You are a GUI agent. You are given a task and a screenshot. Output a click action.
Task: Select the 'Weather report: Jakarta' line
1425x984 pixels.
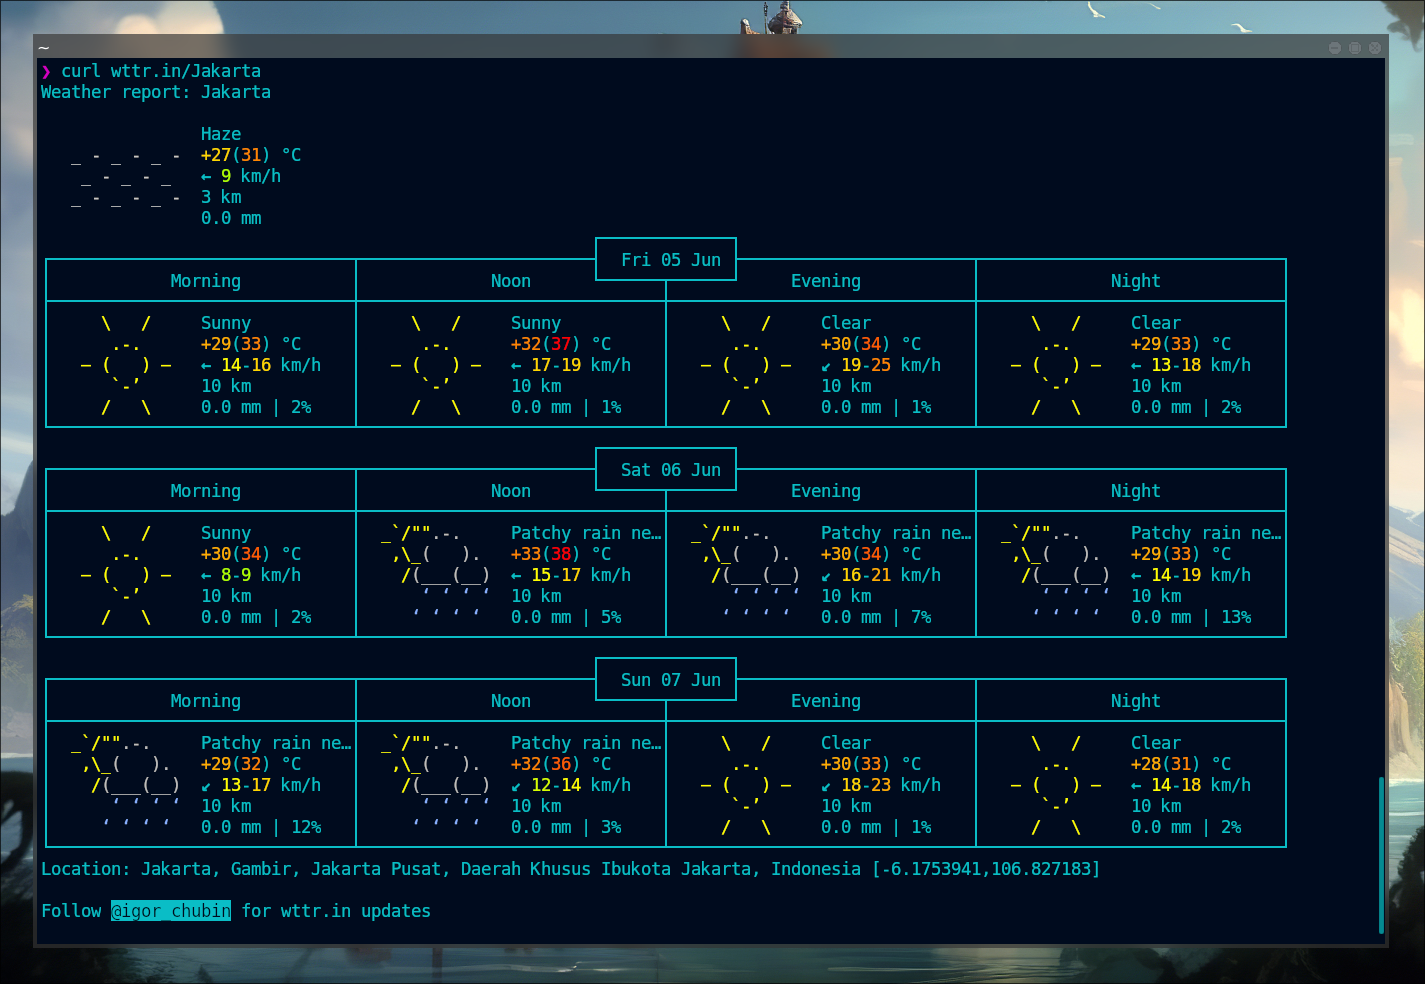point(156,92)
